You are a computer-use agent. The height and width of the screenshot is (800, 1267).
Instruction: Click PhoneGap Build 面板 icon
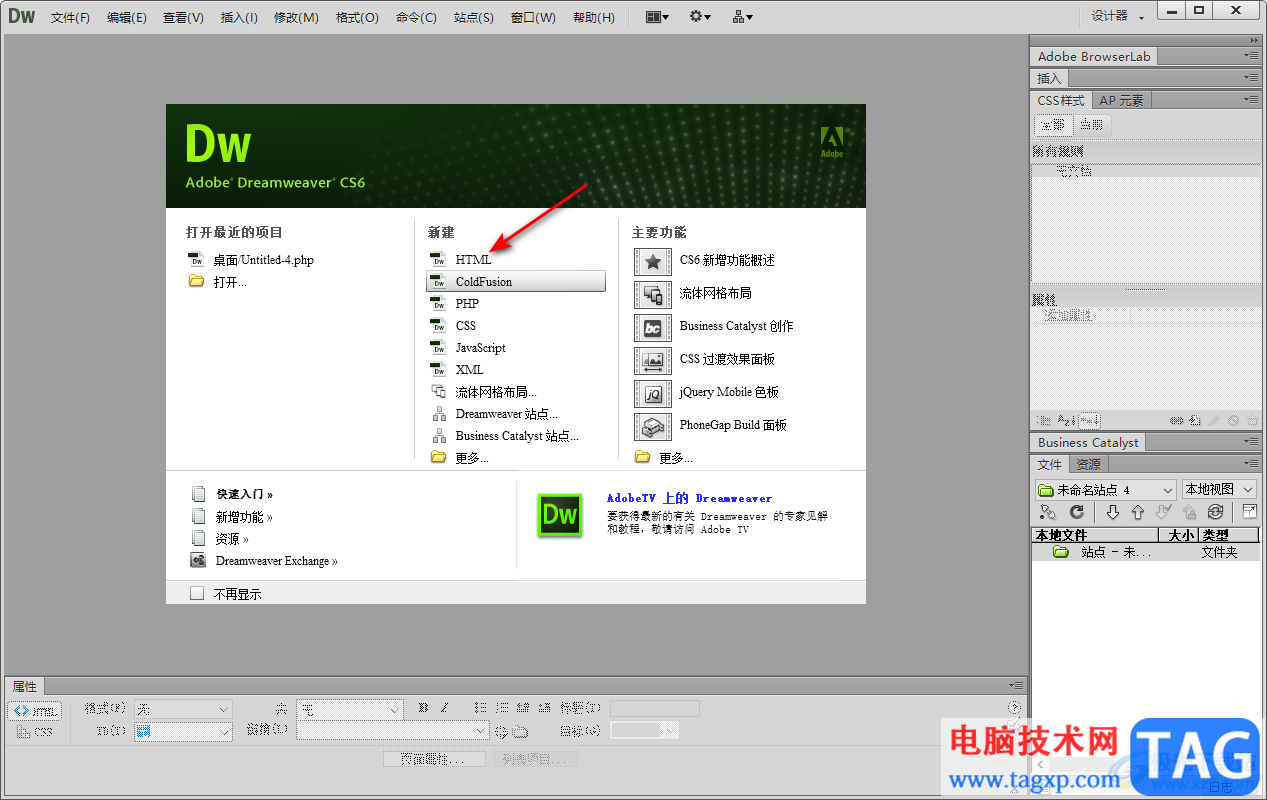[653, 426]
